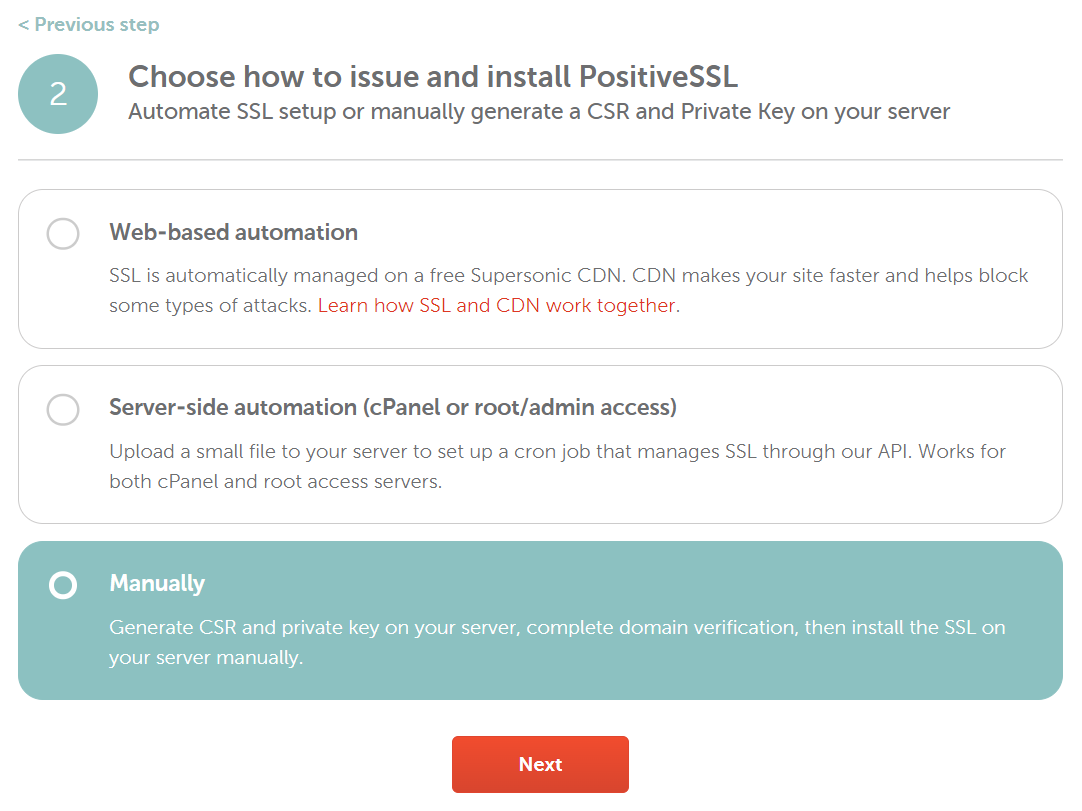
Task: Select the Manually radio button
Action: pos(63,585)
